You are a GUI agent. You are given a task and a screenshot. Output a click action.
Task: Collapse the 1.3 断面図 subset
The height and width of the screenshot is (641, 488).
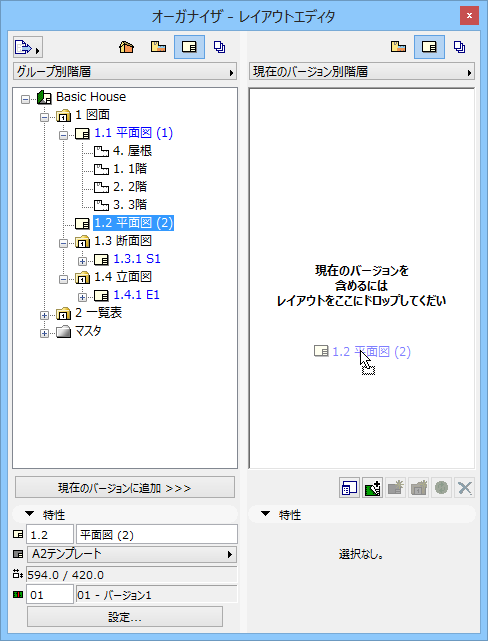(x=63, y=243)
